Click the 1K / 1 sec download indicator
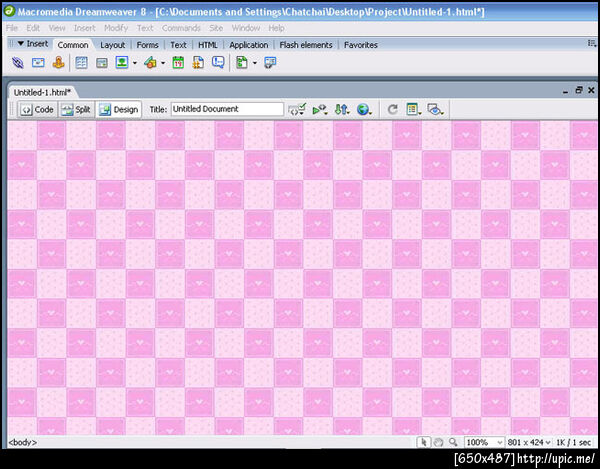This screenshot has height=469, width=600. 573,443
